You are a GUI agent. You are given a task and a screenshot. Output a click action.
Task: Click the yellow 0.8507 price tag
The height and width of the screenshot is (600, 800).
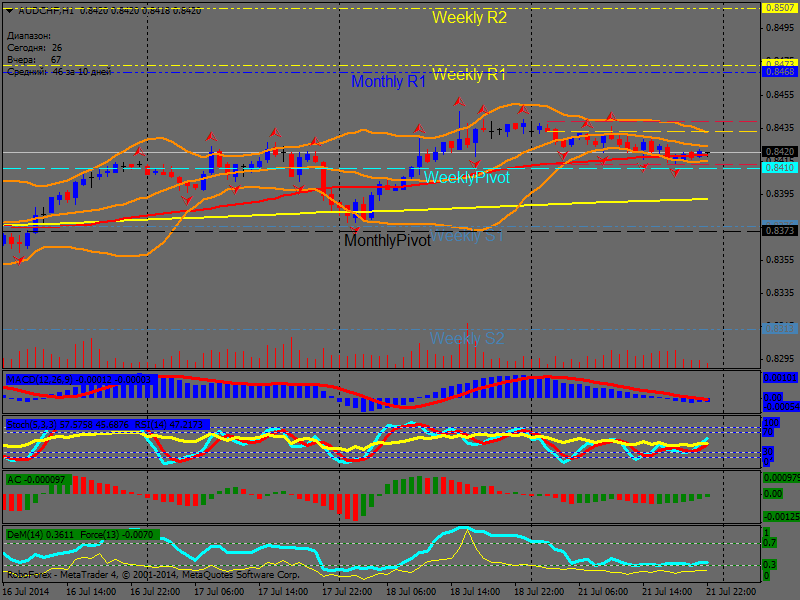click(x=780, y=8)
